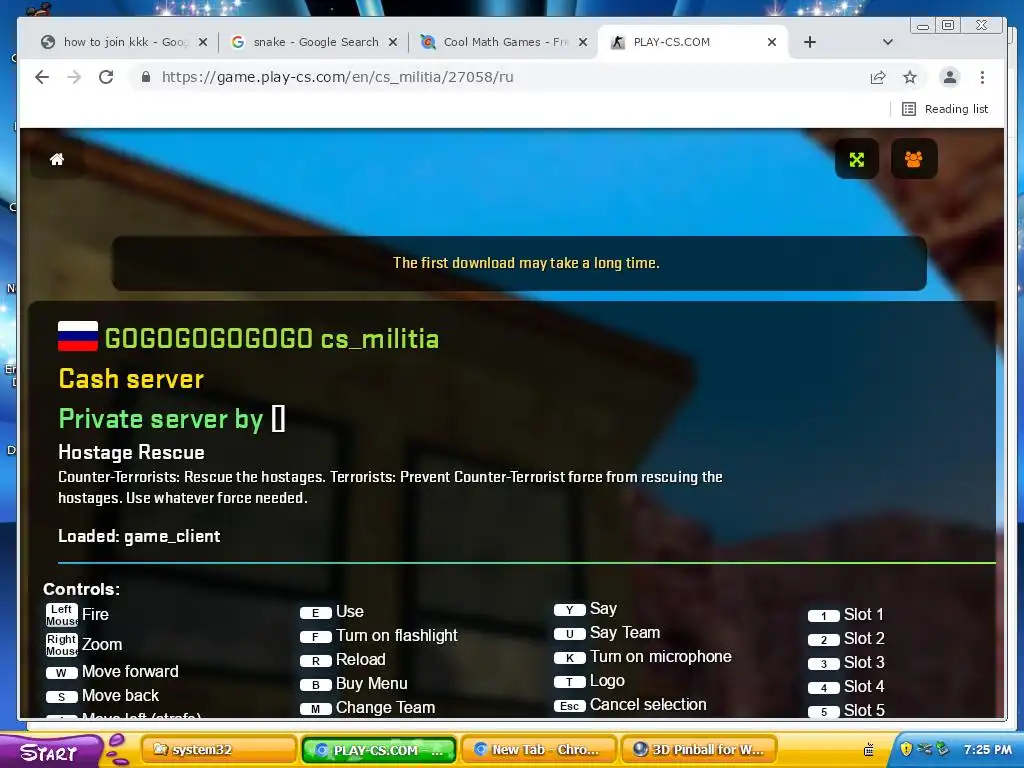Click the E key Use icon
Screen dimensions: 1024x768
click(316, 613)
